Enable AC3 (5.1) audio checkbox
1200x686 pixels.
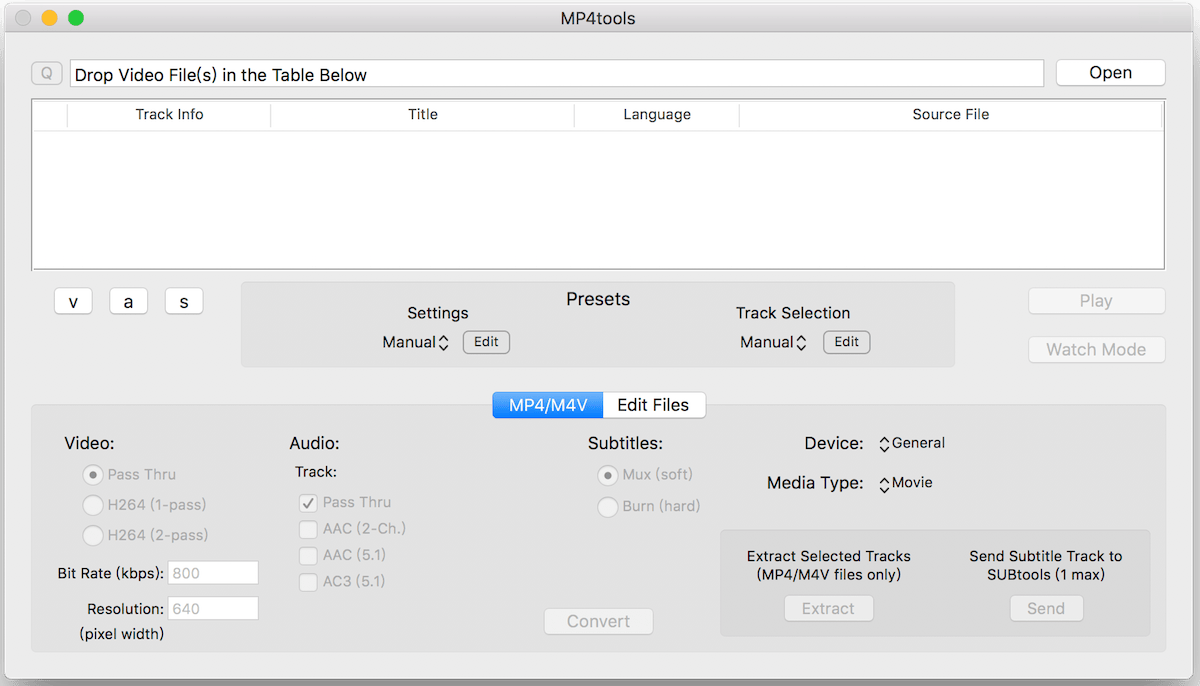(x=308, y=581)
